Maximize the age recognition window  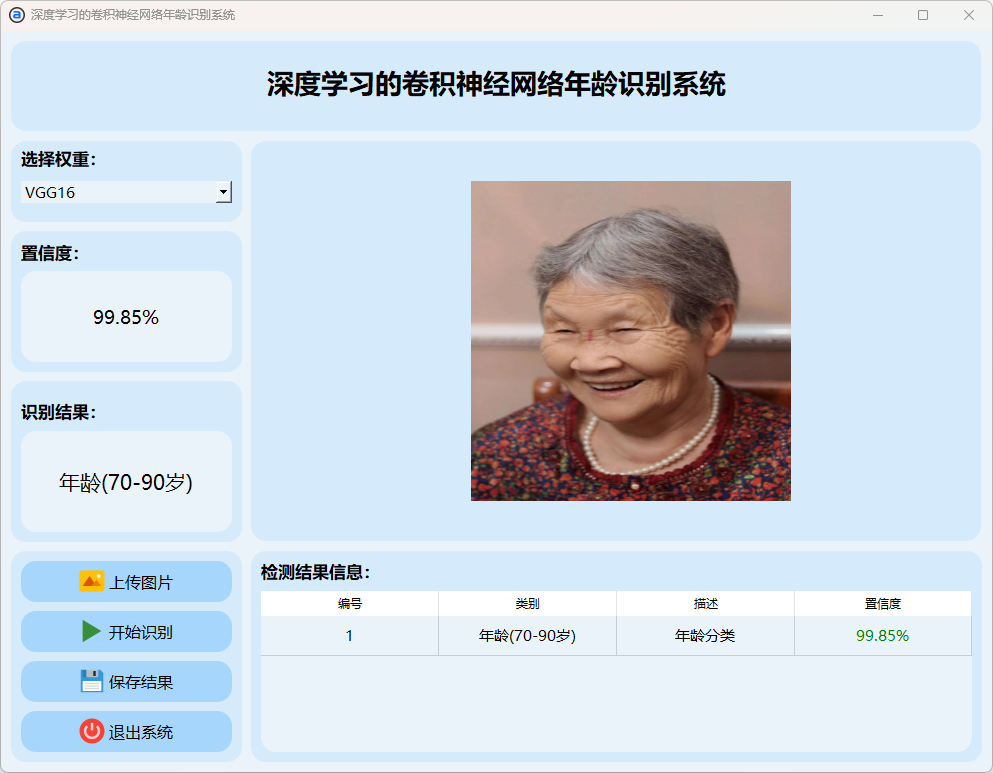click(923, 15)
